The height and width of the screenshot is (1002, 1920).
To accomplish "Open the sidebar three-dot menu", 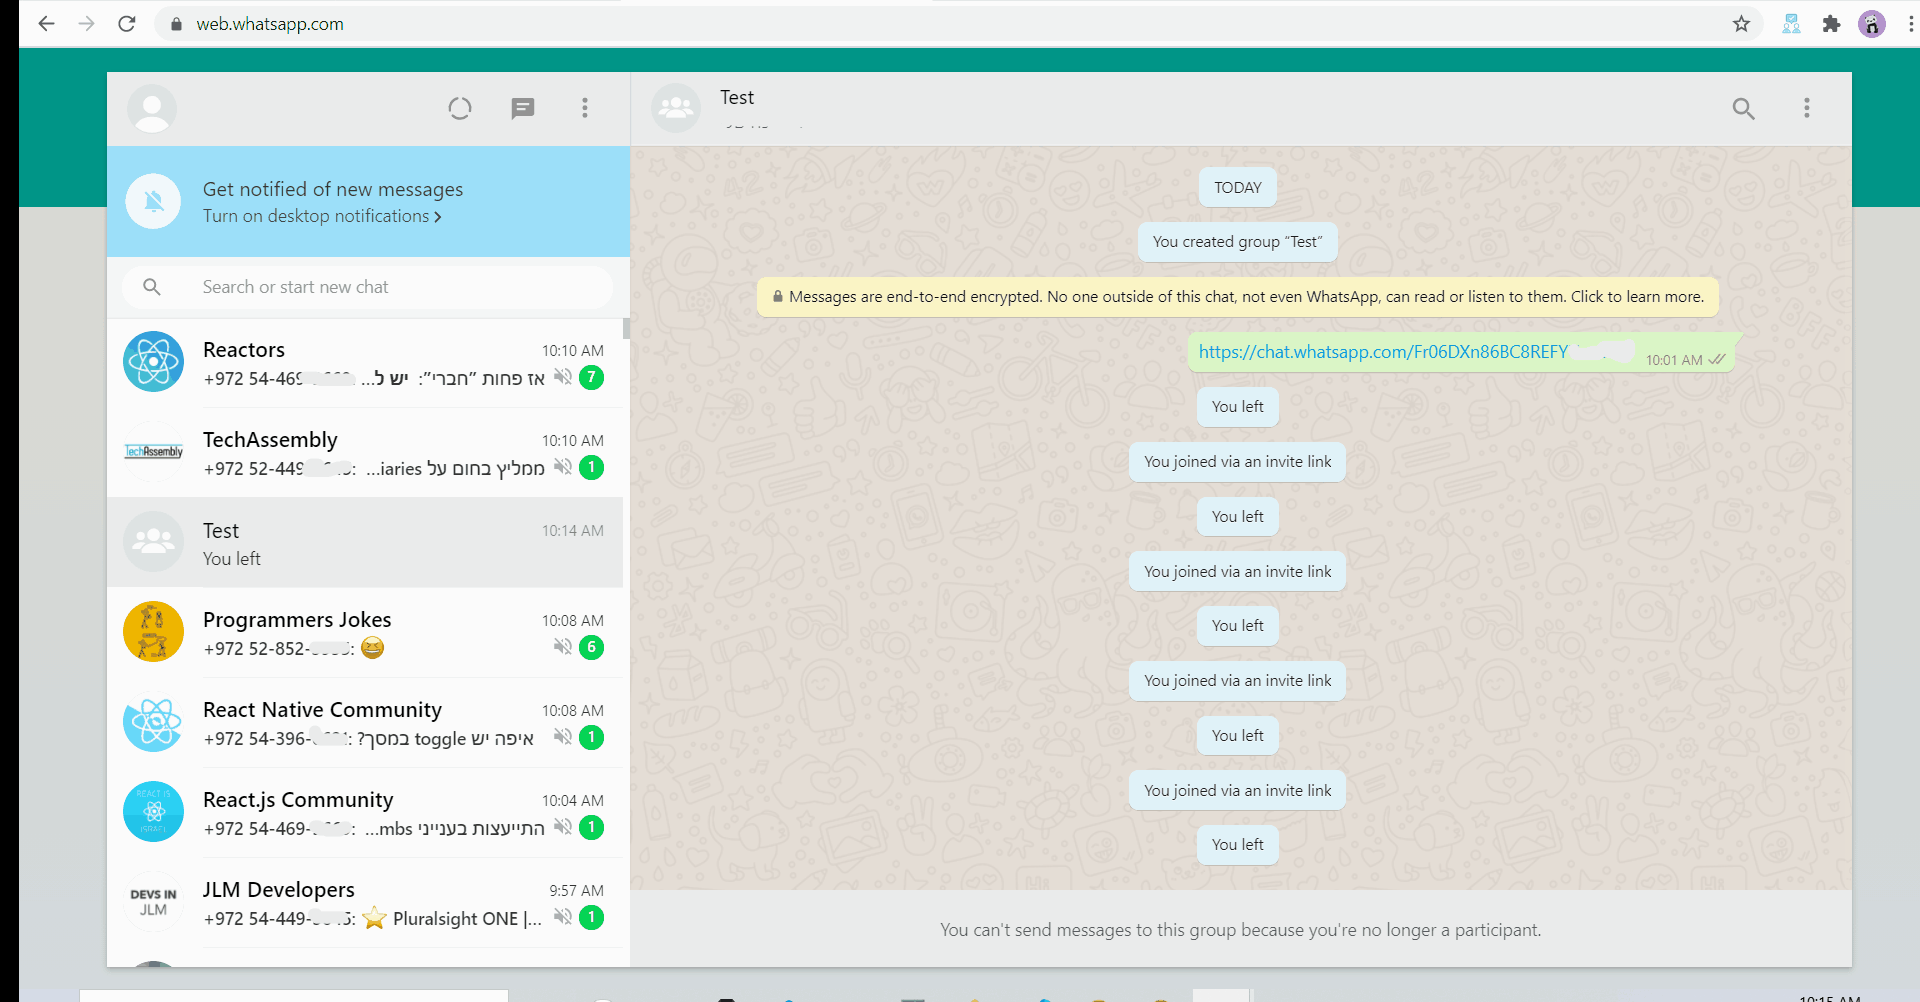I will [585, 108].
